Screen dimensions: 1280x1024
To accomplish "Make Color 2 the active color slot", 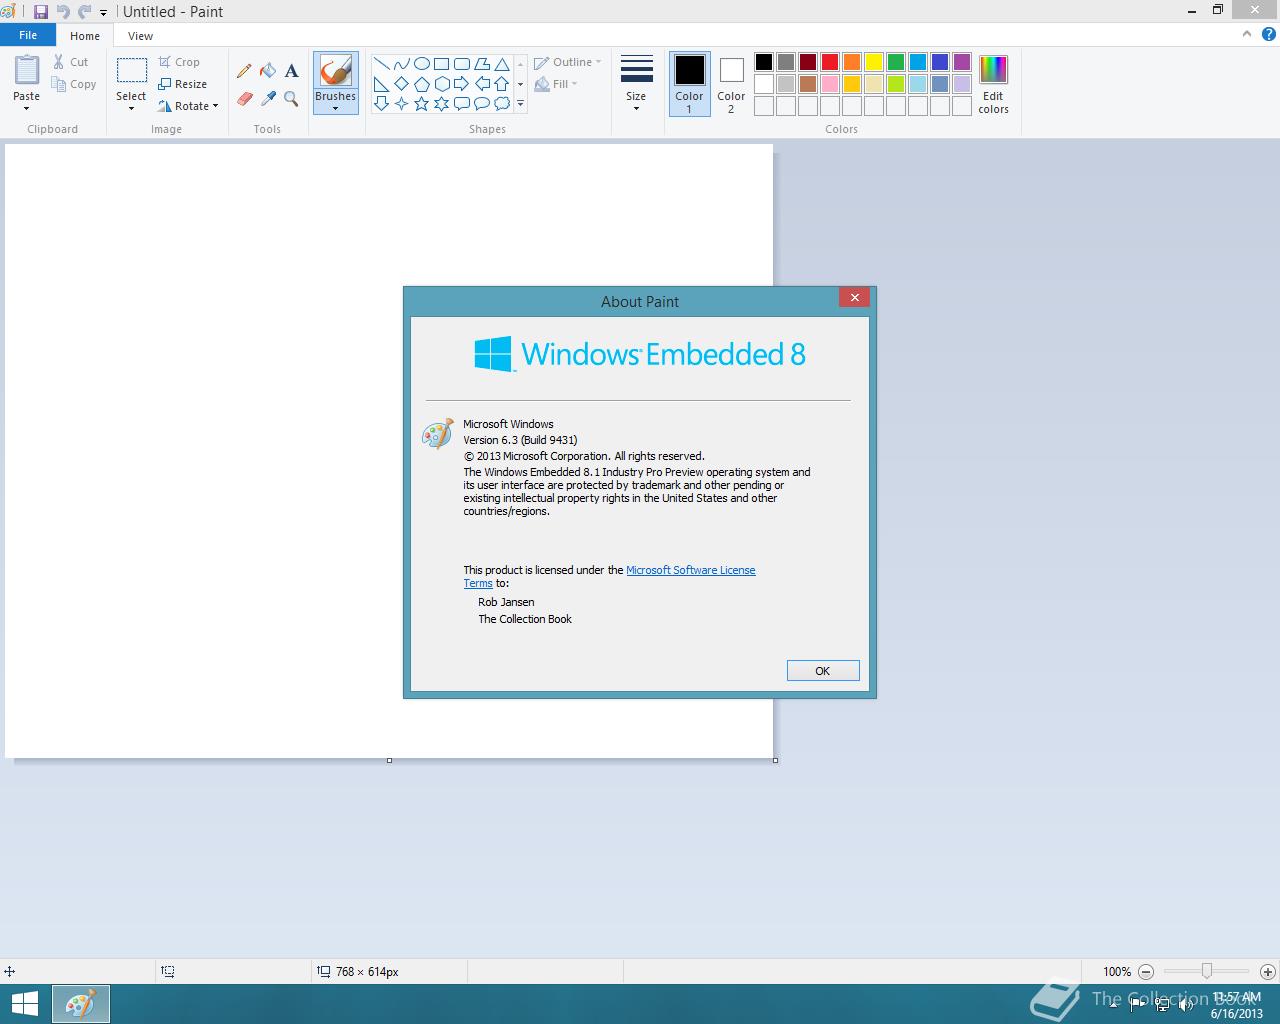I will click(x=731, y=84).
